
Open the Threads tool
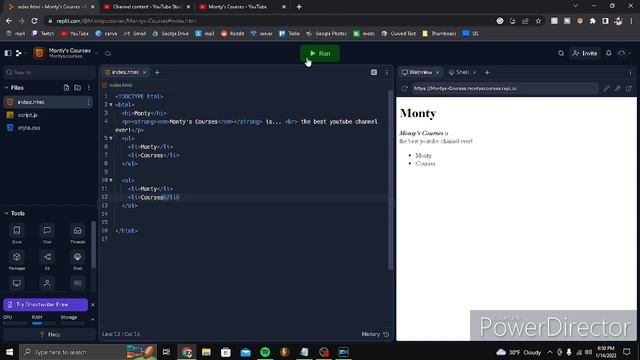coord(78,233)
